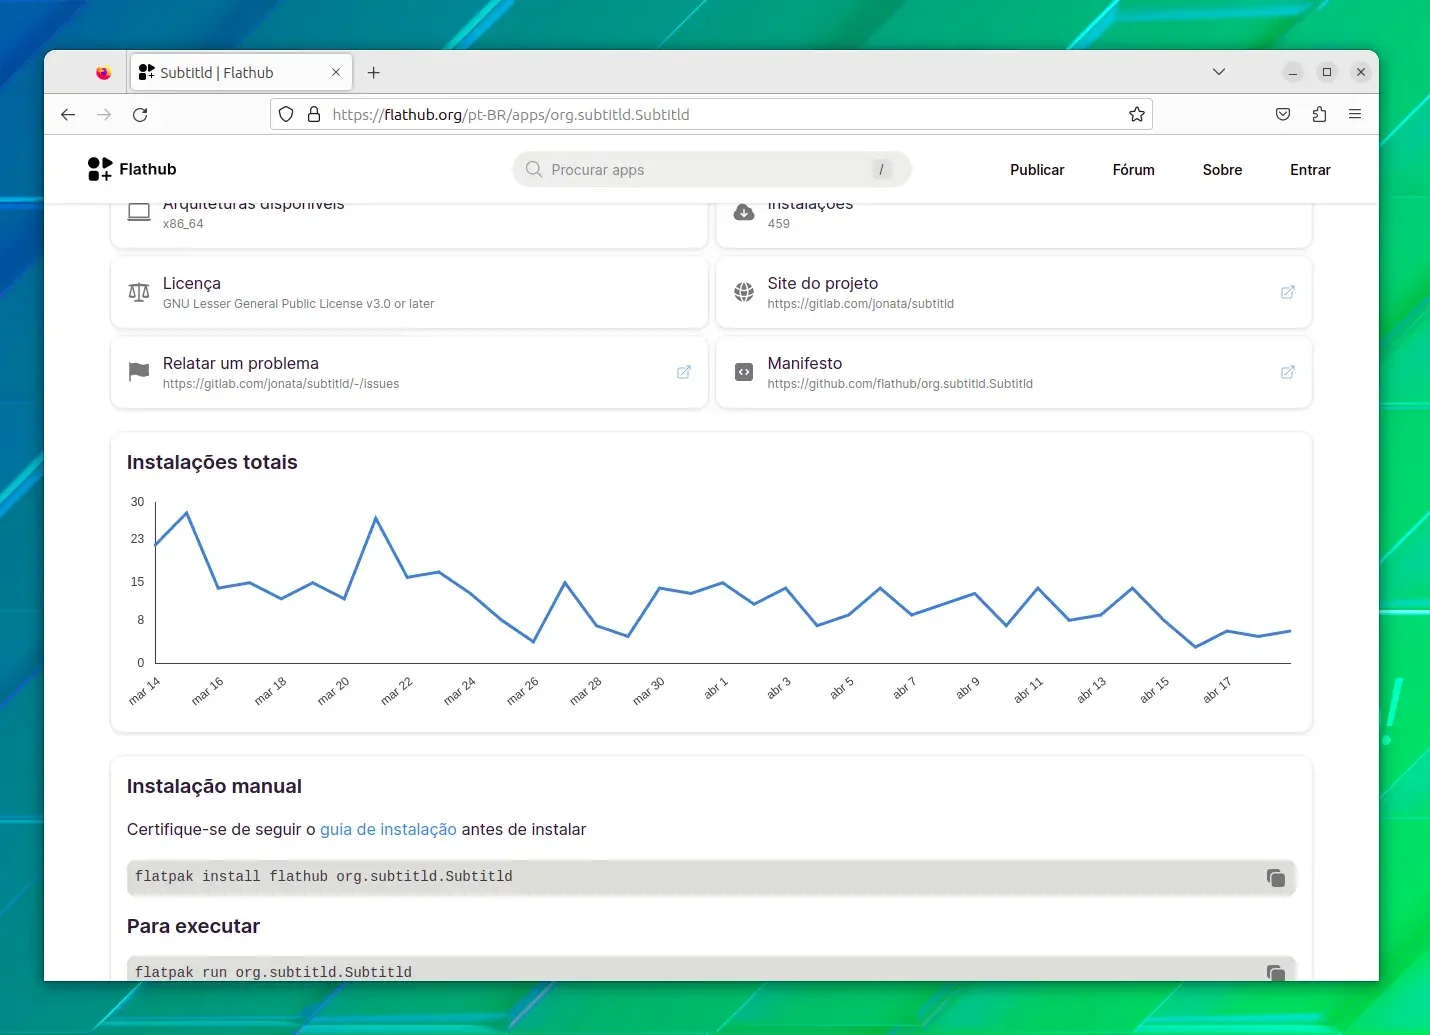Image resolution: width=1430 pixels, height=1035 pixels.
Task: Minimize the Firefox window
Action: tap(1293, 72)
